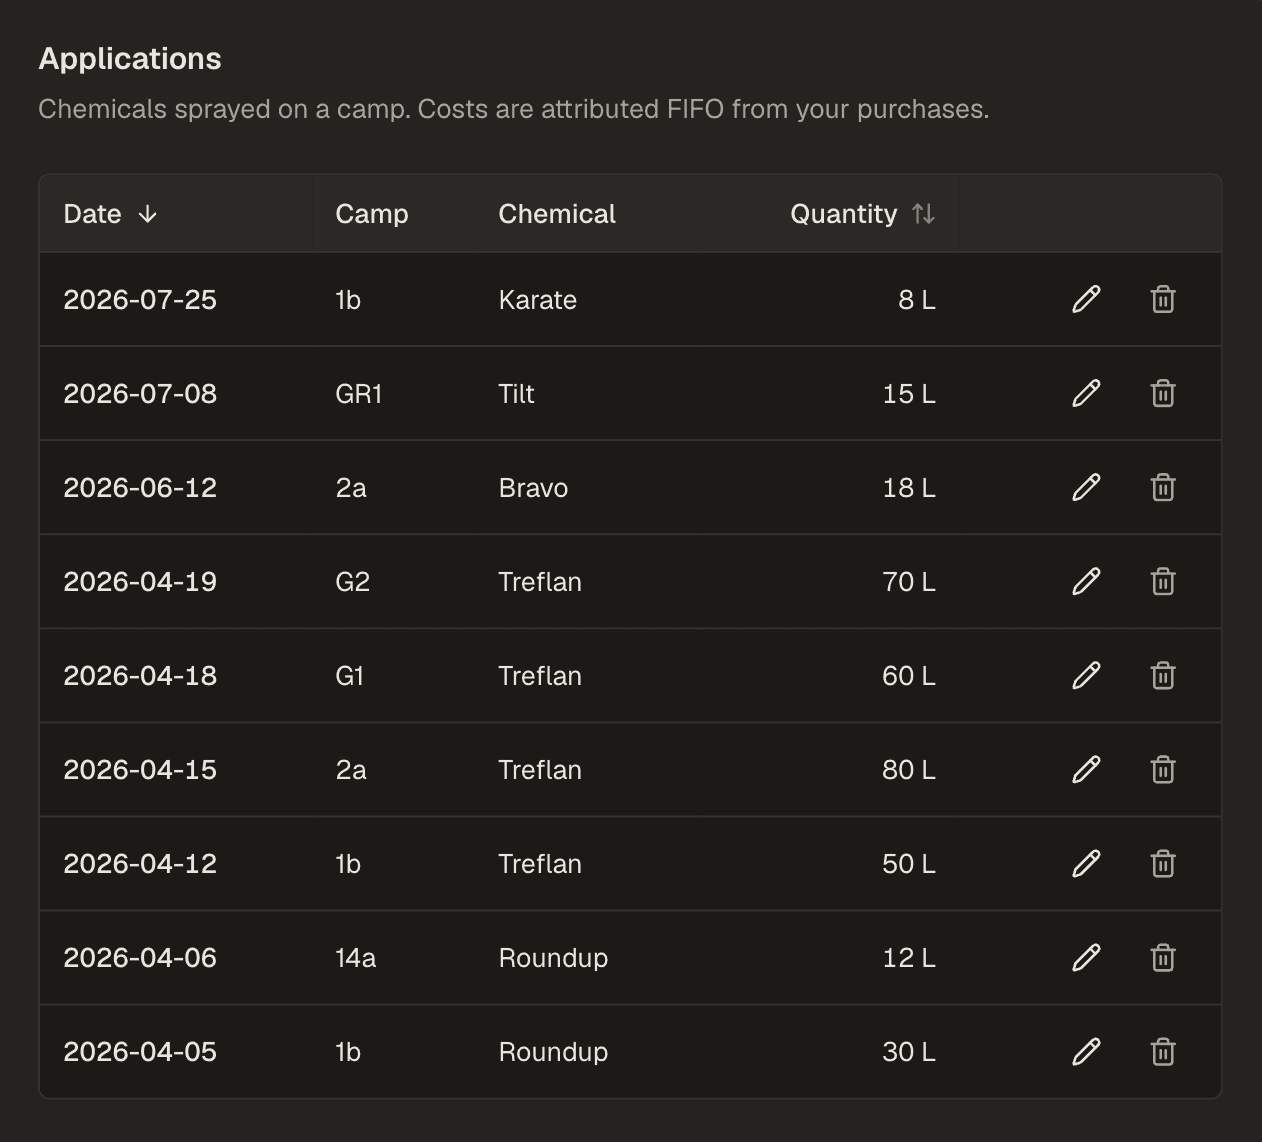The width and height of the screenshot is (1262, 1142).
Task: Click the 12 L quantity value
Action: coord(909,958)
